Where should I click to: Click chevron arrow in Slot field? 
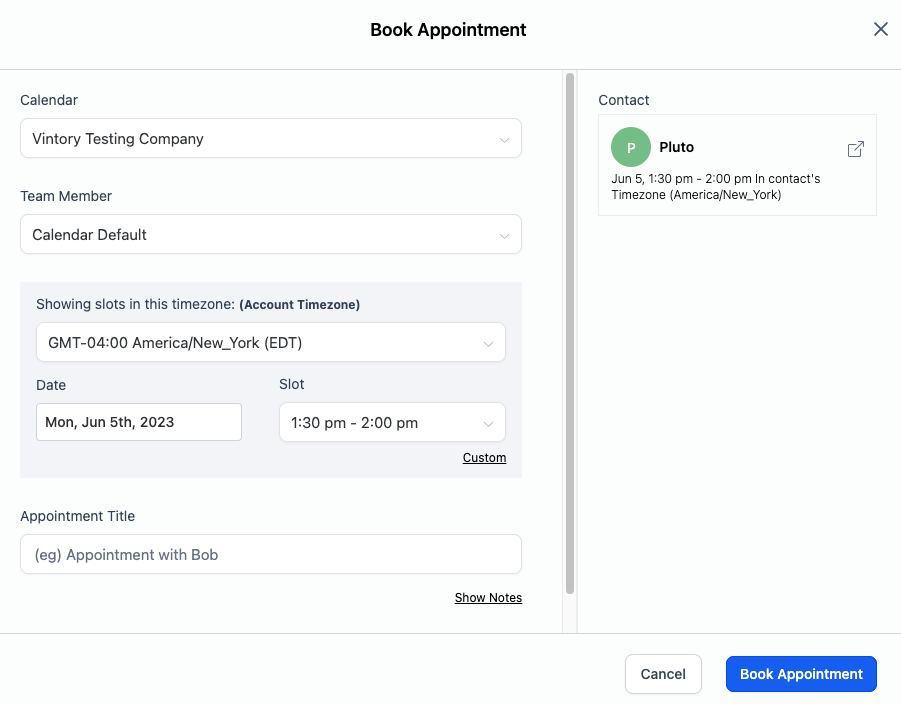pyautogui.click(x=488, y=424)
